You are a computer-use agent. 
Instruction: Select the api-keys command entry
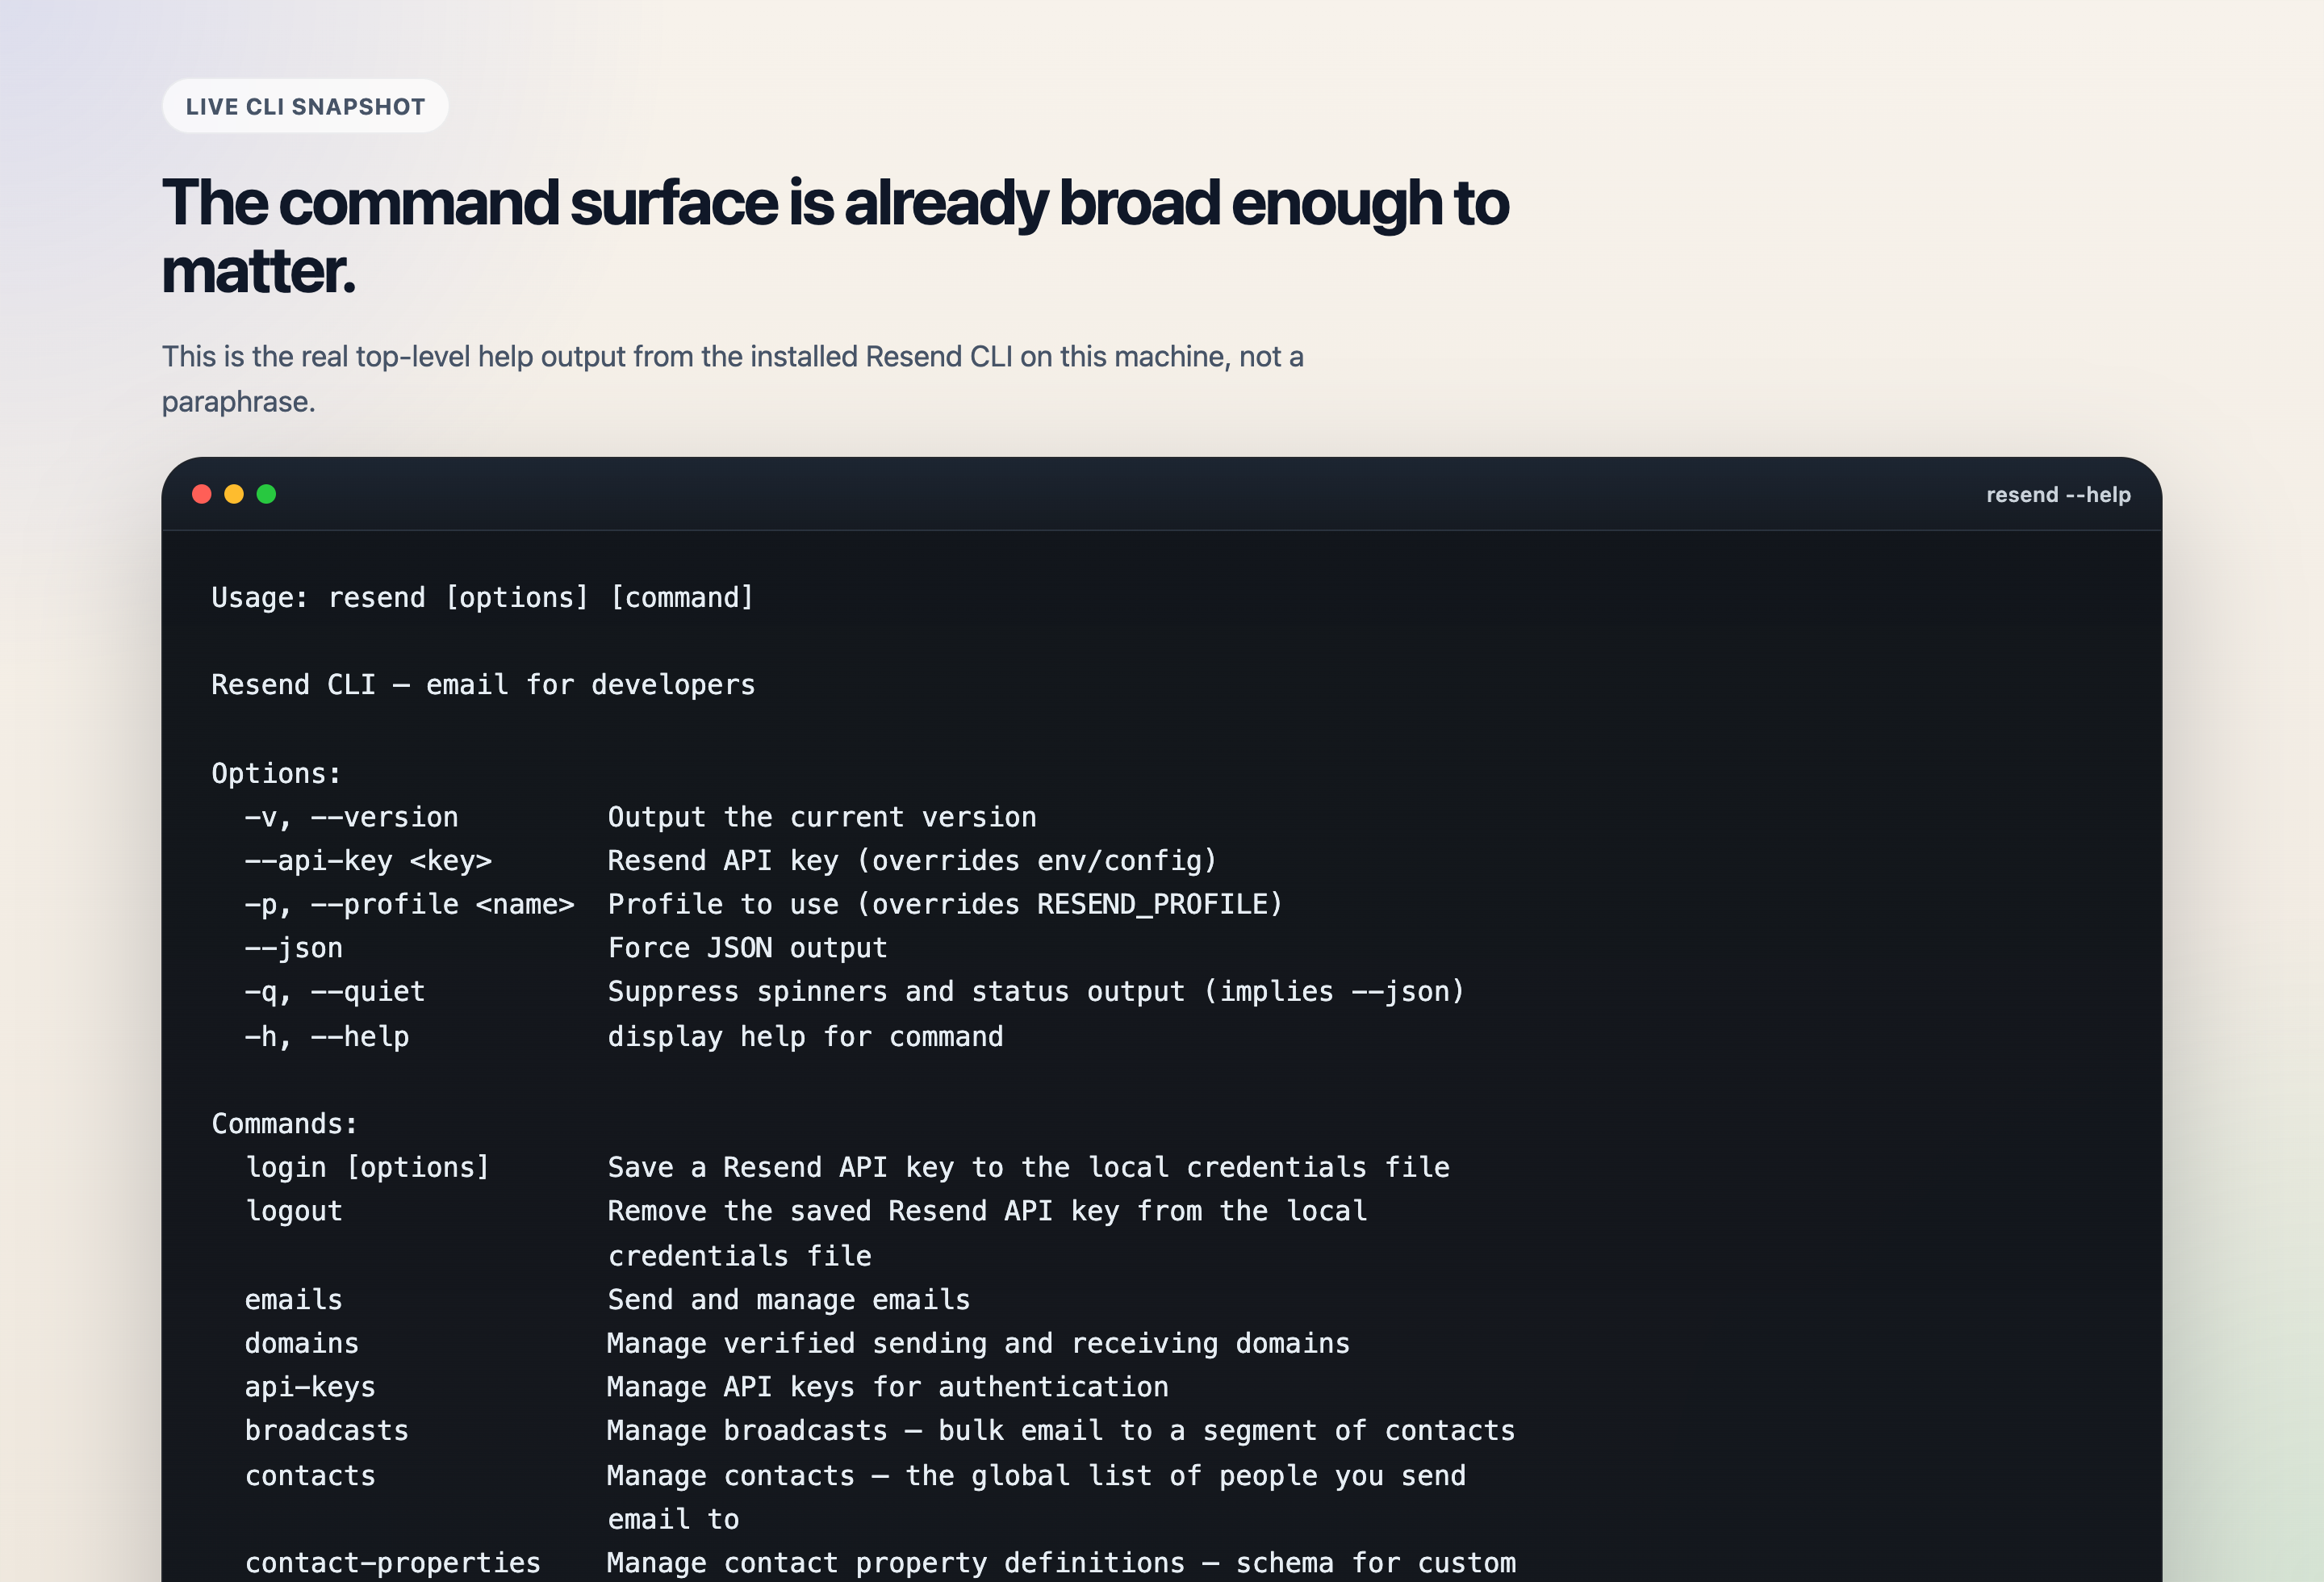coord(310,1386)
